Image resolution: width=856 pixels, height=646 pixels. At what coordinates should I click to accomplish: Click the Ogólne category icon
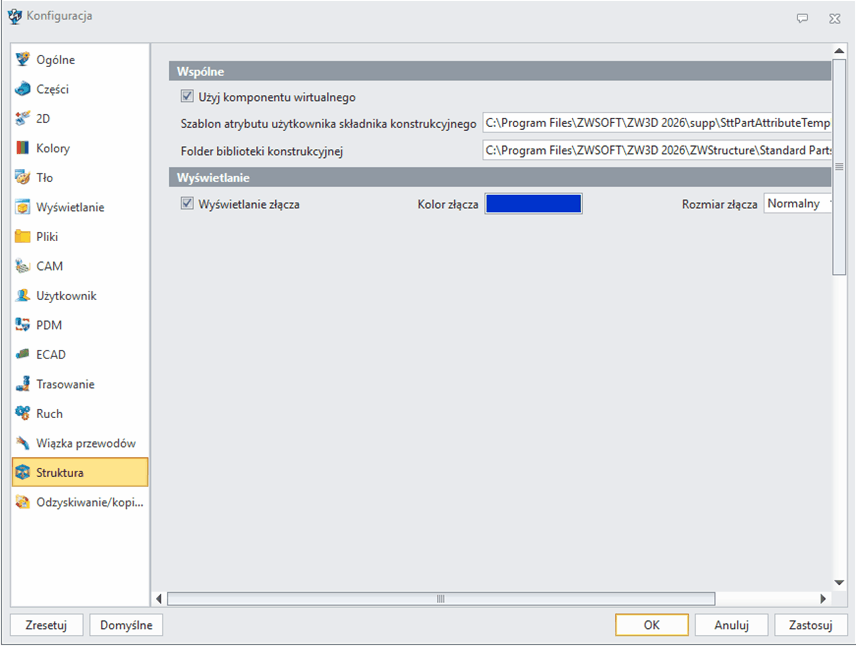(23, 60)
